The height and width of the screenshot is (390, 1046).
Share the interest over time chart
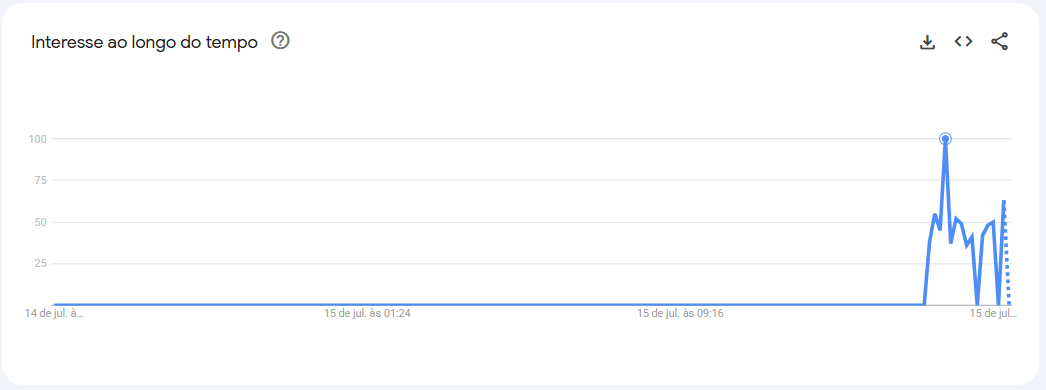(x=999, y=42)
